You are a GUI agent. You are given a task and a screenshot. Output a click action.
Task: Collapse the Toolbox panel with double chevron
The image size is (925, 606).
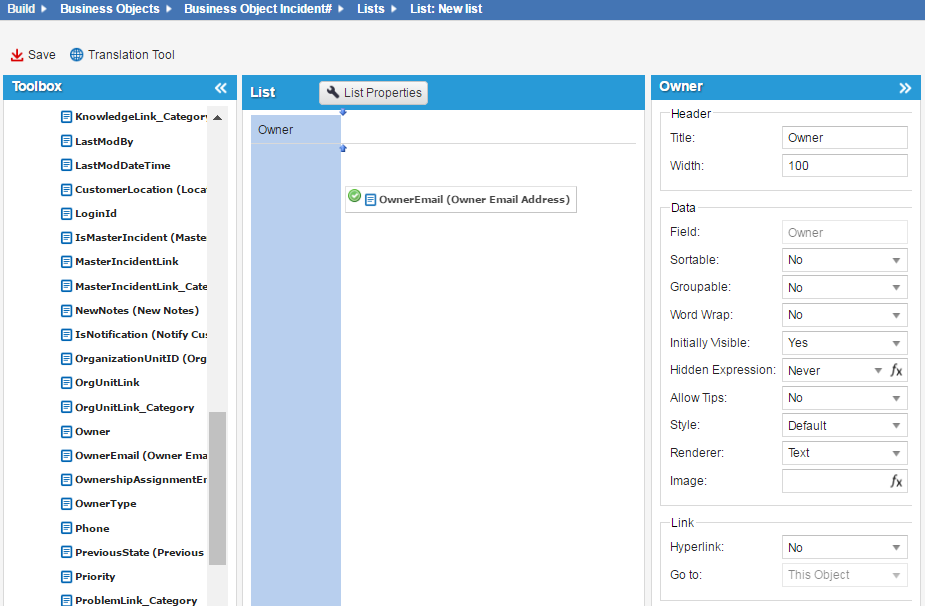(221, 88)
